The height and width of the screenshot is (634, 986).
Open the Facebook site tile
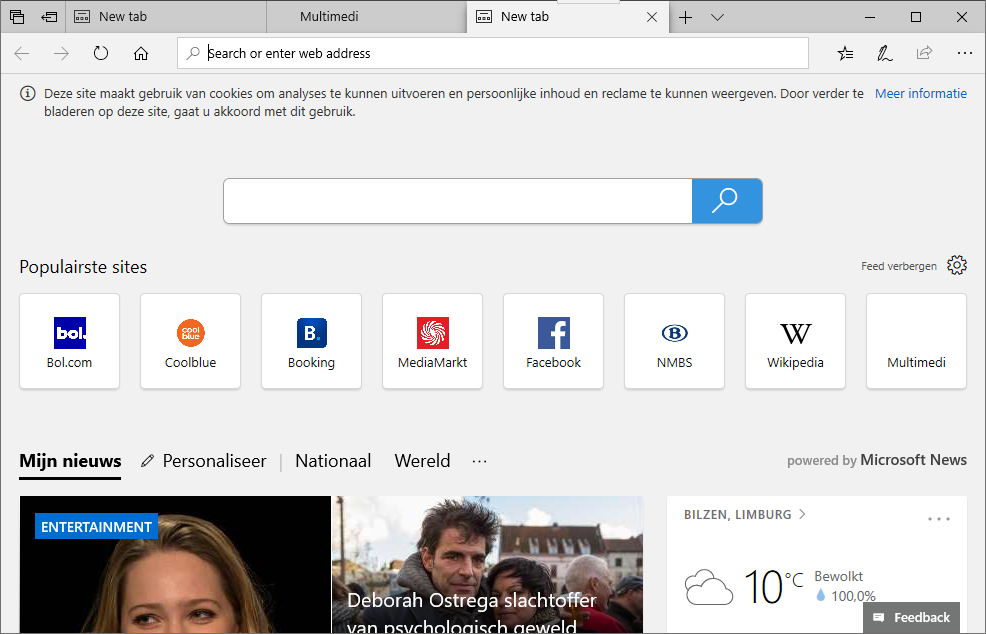[x=553, y=341]
